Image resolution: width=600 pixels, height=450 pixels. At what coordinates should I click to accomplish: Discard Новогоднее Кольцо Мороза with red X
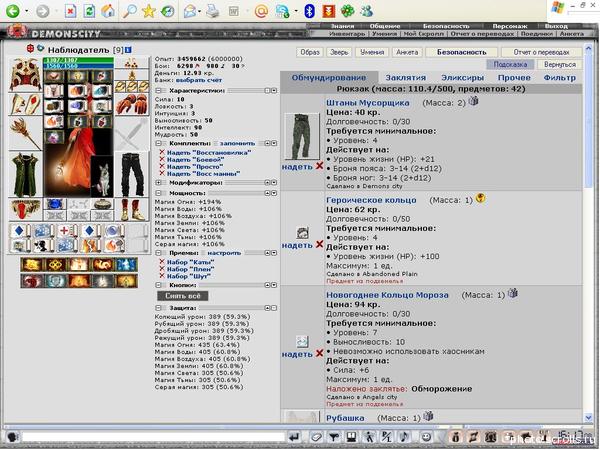click(319, 354)
